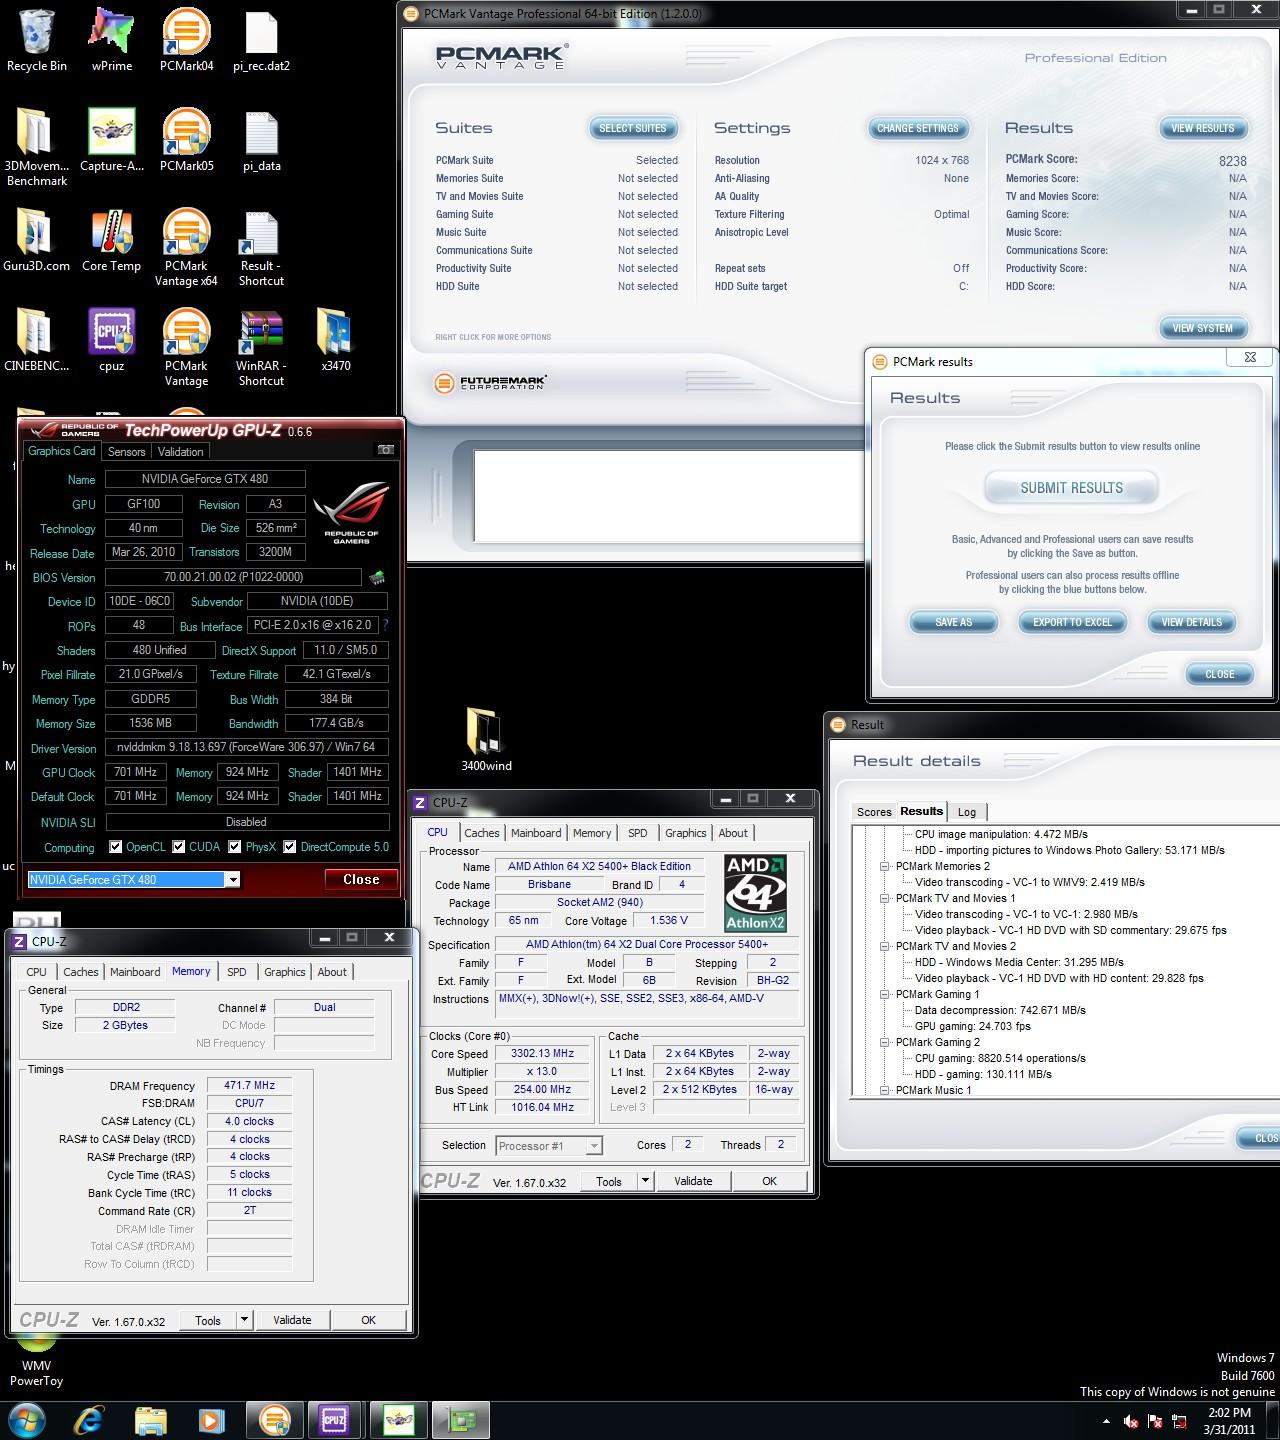Click the SUBMIT RESULTS button
The image size is (1280, 1440).
point(1071,488)
